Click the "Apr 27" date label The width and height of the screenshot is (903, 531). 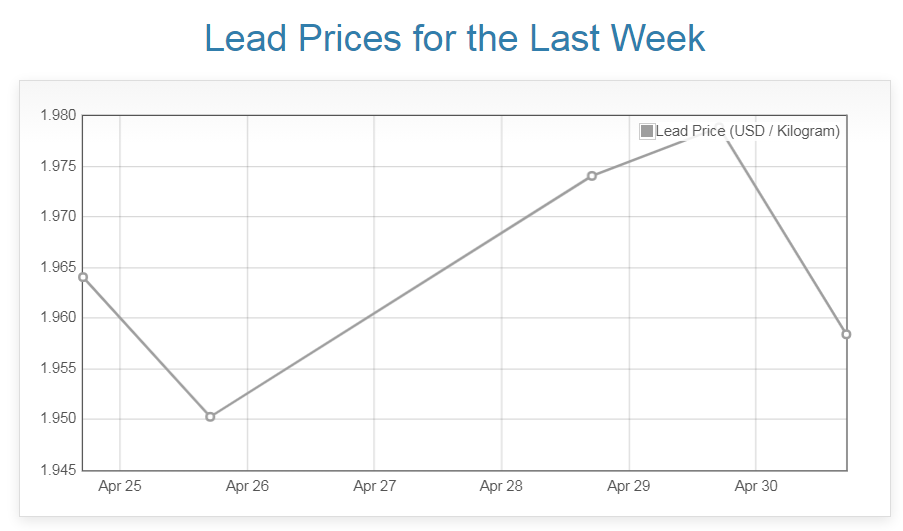click(x=374, y=487)
